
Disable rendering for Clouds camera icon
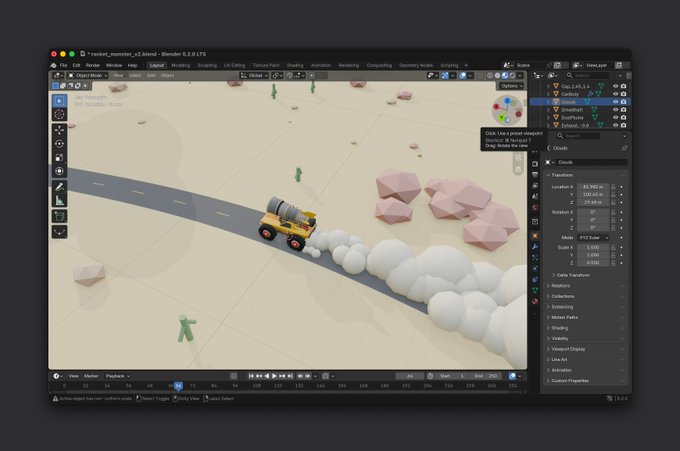623,102
